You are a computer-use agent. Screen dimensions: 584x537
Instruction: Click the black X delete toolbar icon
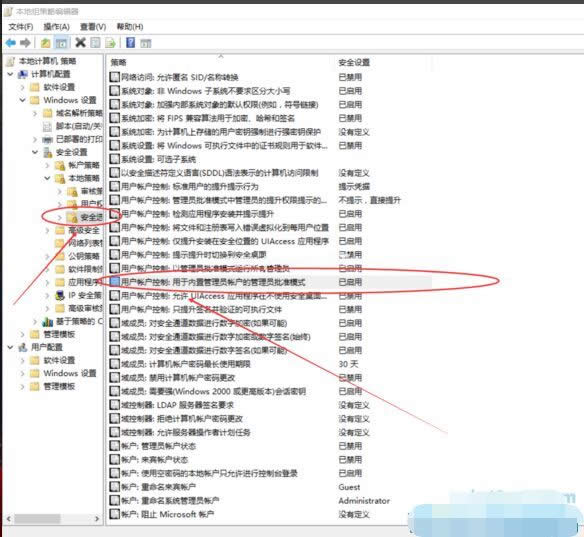pos(80,43)
